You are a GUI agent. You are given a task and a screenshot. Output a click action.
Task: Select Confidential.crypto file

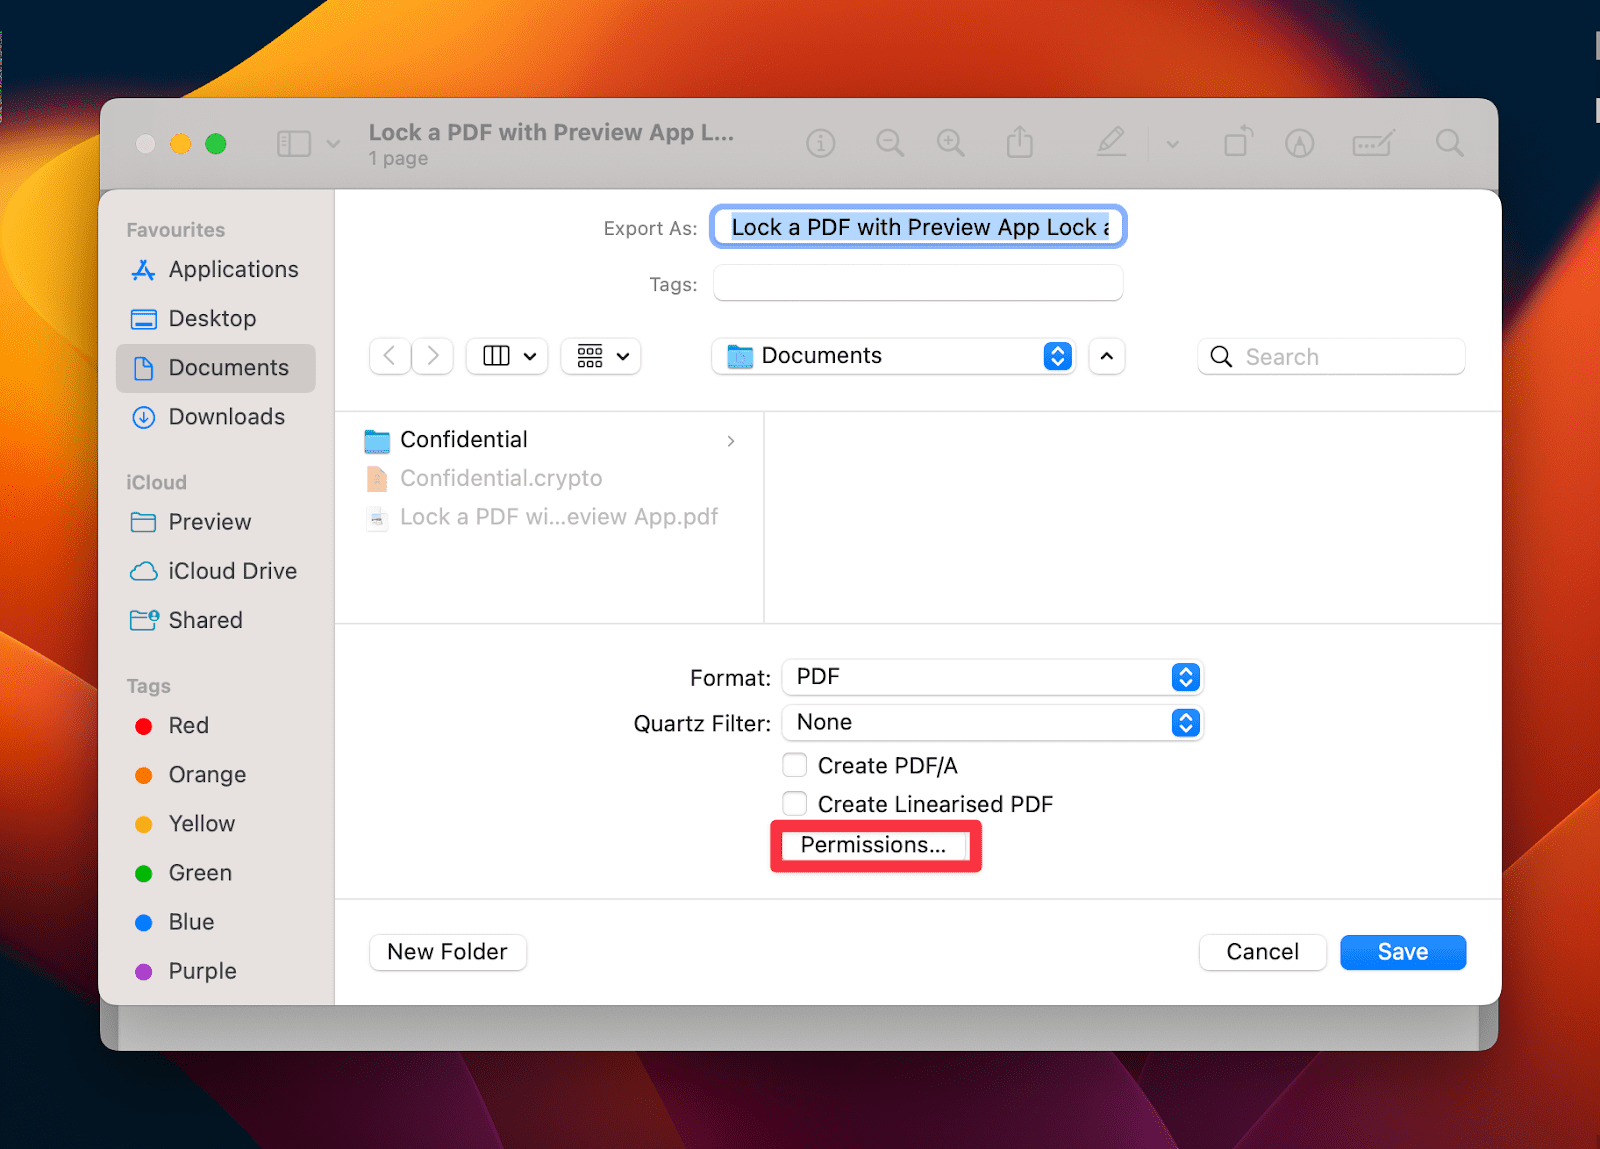[x=551, y=479]
